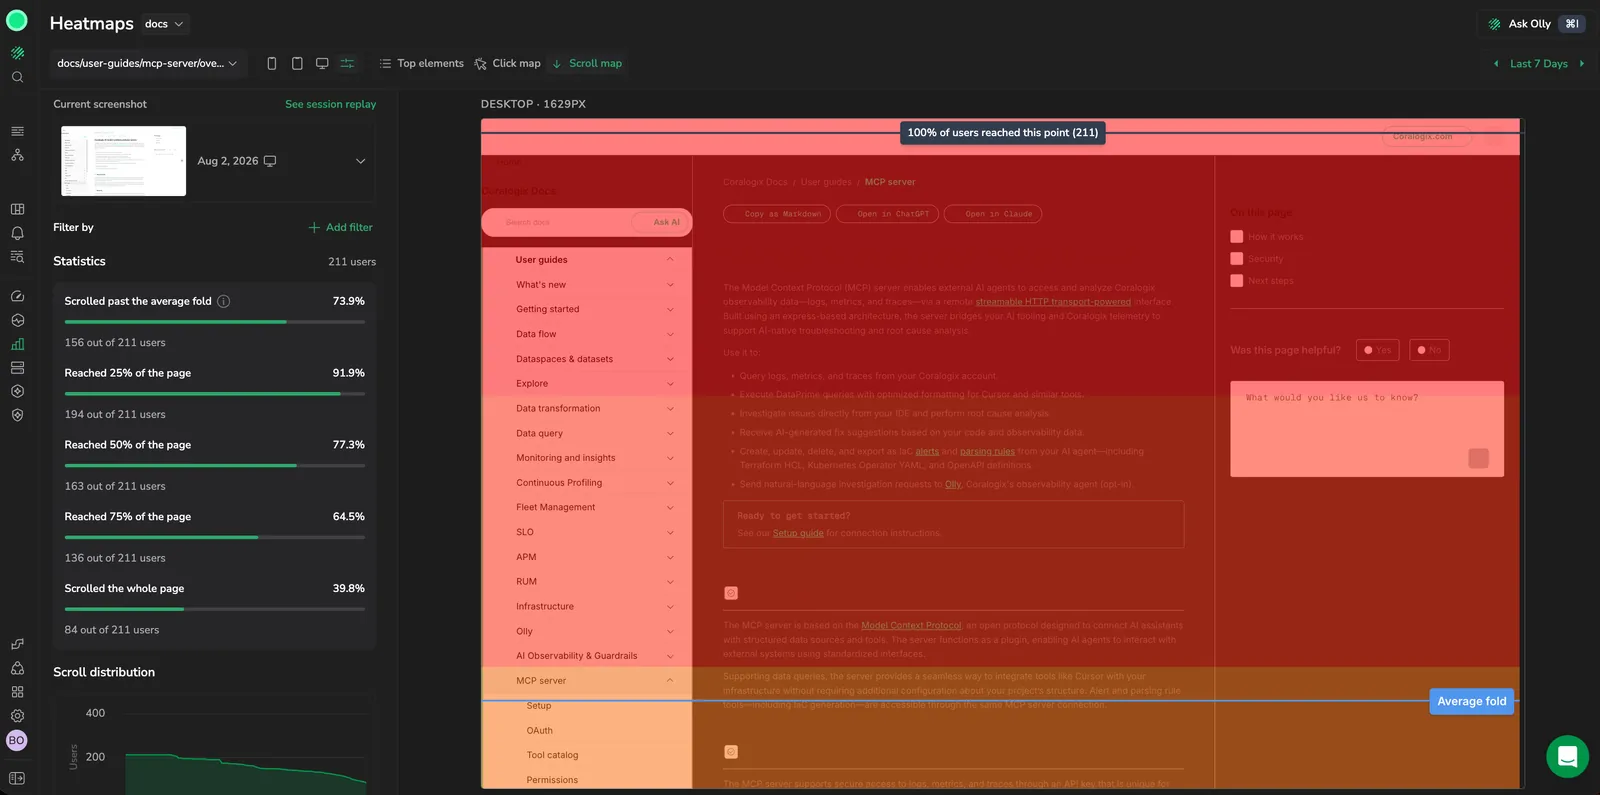Open the BO user avatar menu
This screenshot has width=1600, height=795.
(17, 741)
